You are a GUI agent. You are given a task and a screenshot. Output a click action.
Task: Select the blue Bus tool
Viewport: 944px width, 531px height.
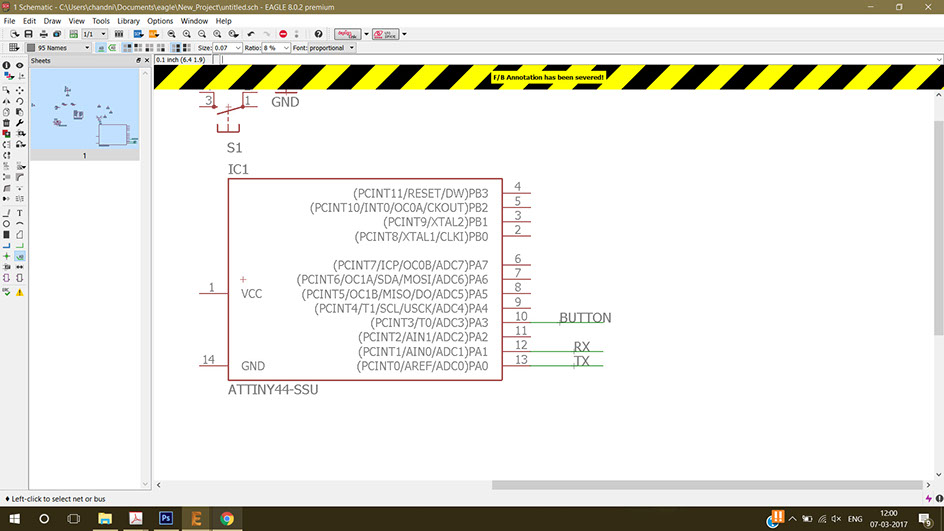pos(7,246)
